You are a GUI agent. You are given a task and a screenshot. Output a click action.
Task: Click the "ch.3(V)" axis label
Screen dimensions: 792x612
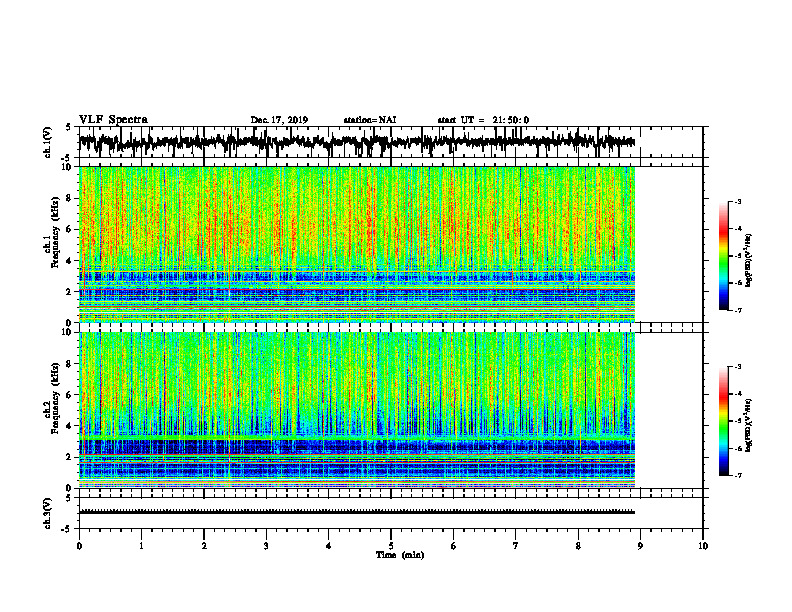click(x=48, y=513)
